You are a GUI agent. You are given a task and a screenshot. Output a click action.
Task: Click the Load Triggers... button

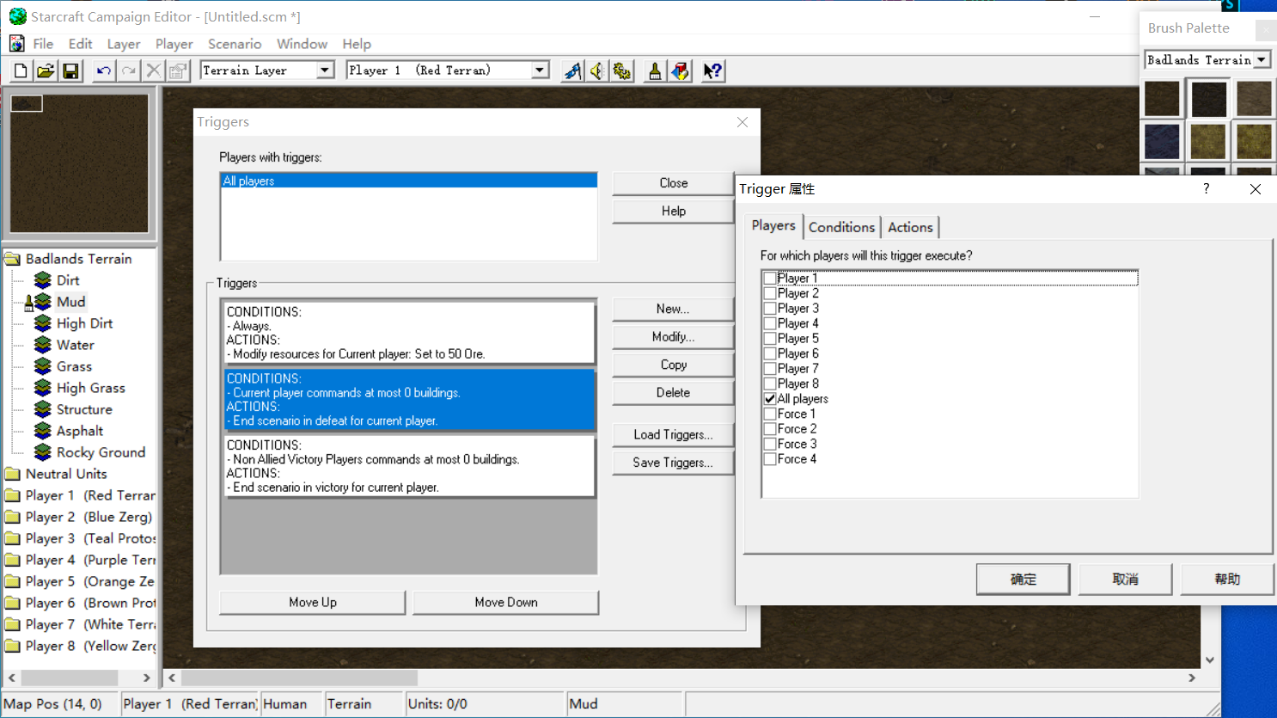coord(672,435)
